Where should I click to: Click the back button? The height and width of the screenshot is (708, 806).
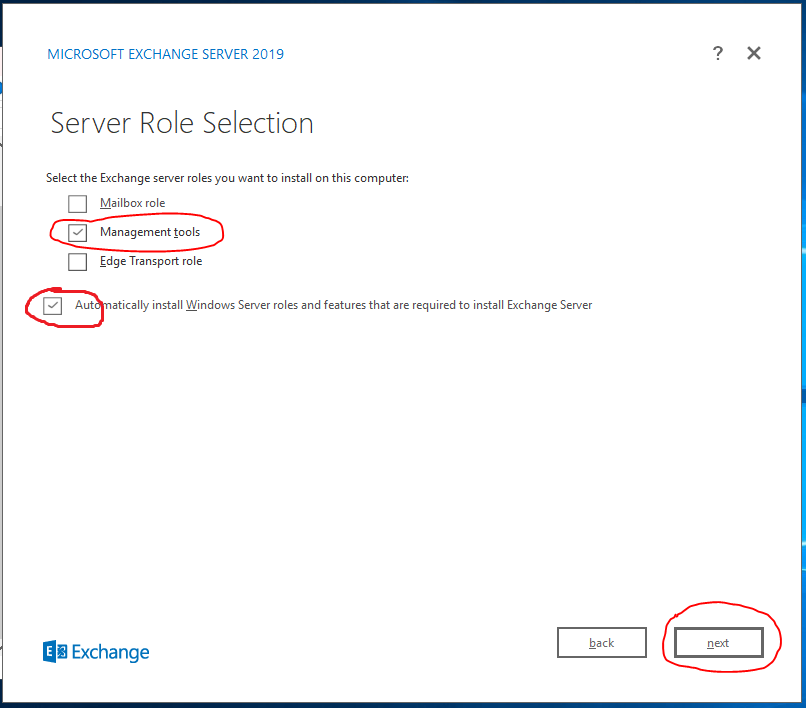[601, 642]
